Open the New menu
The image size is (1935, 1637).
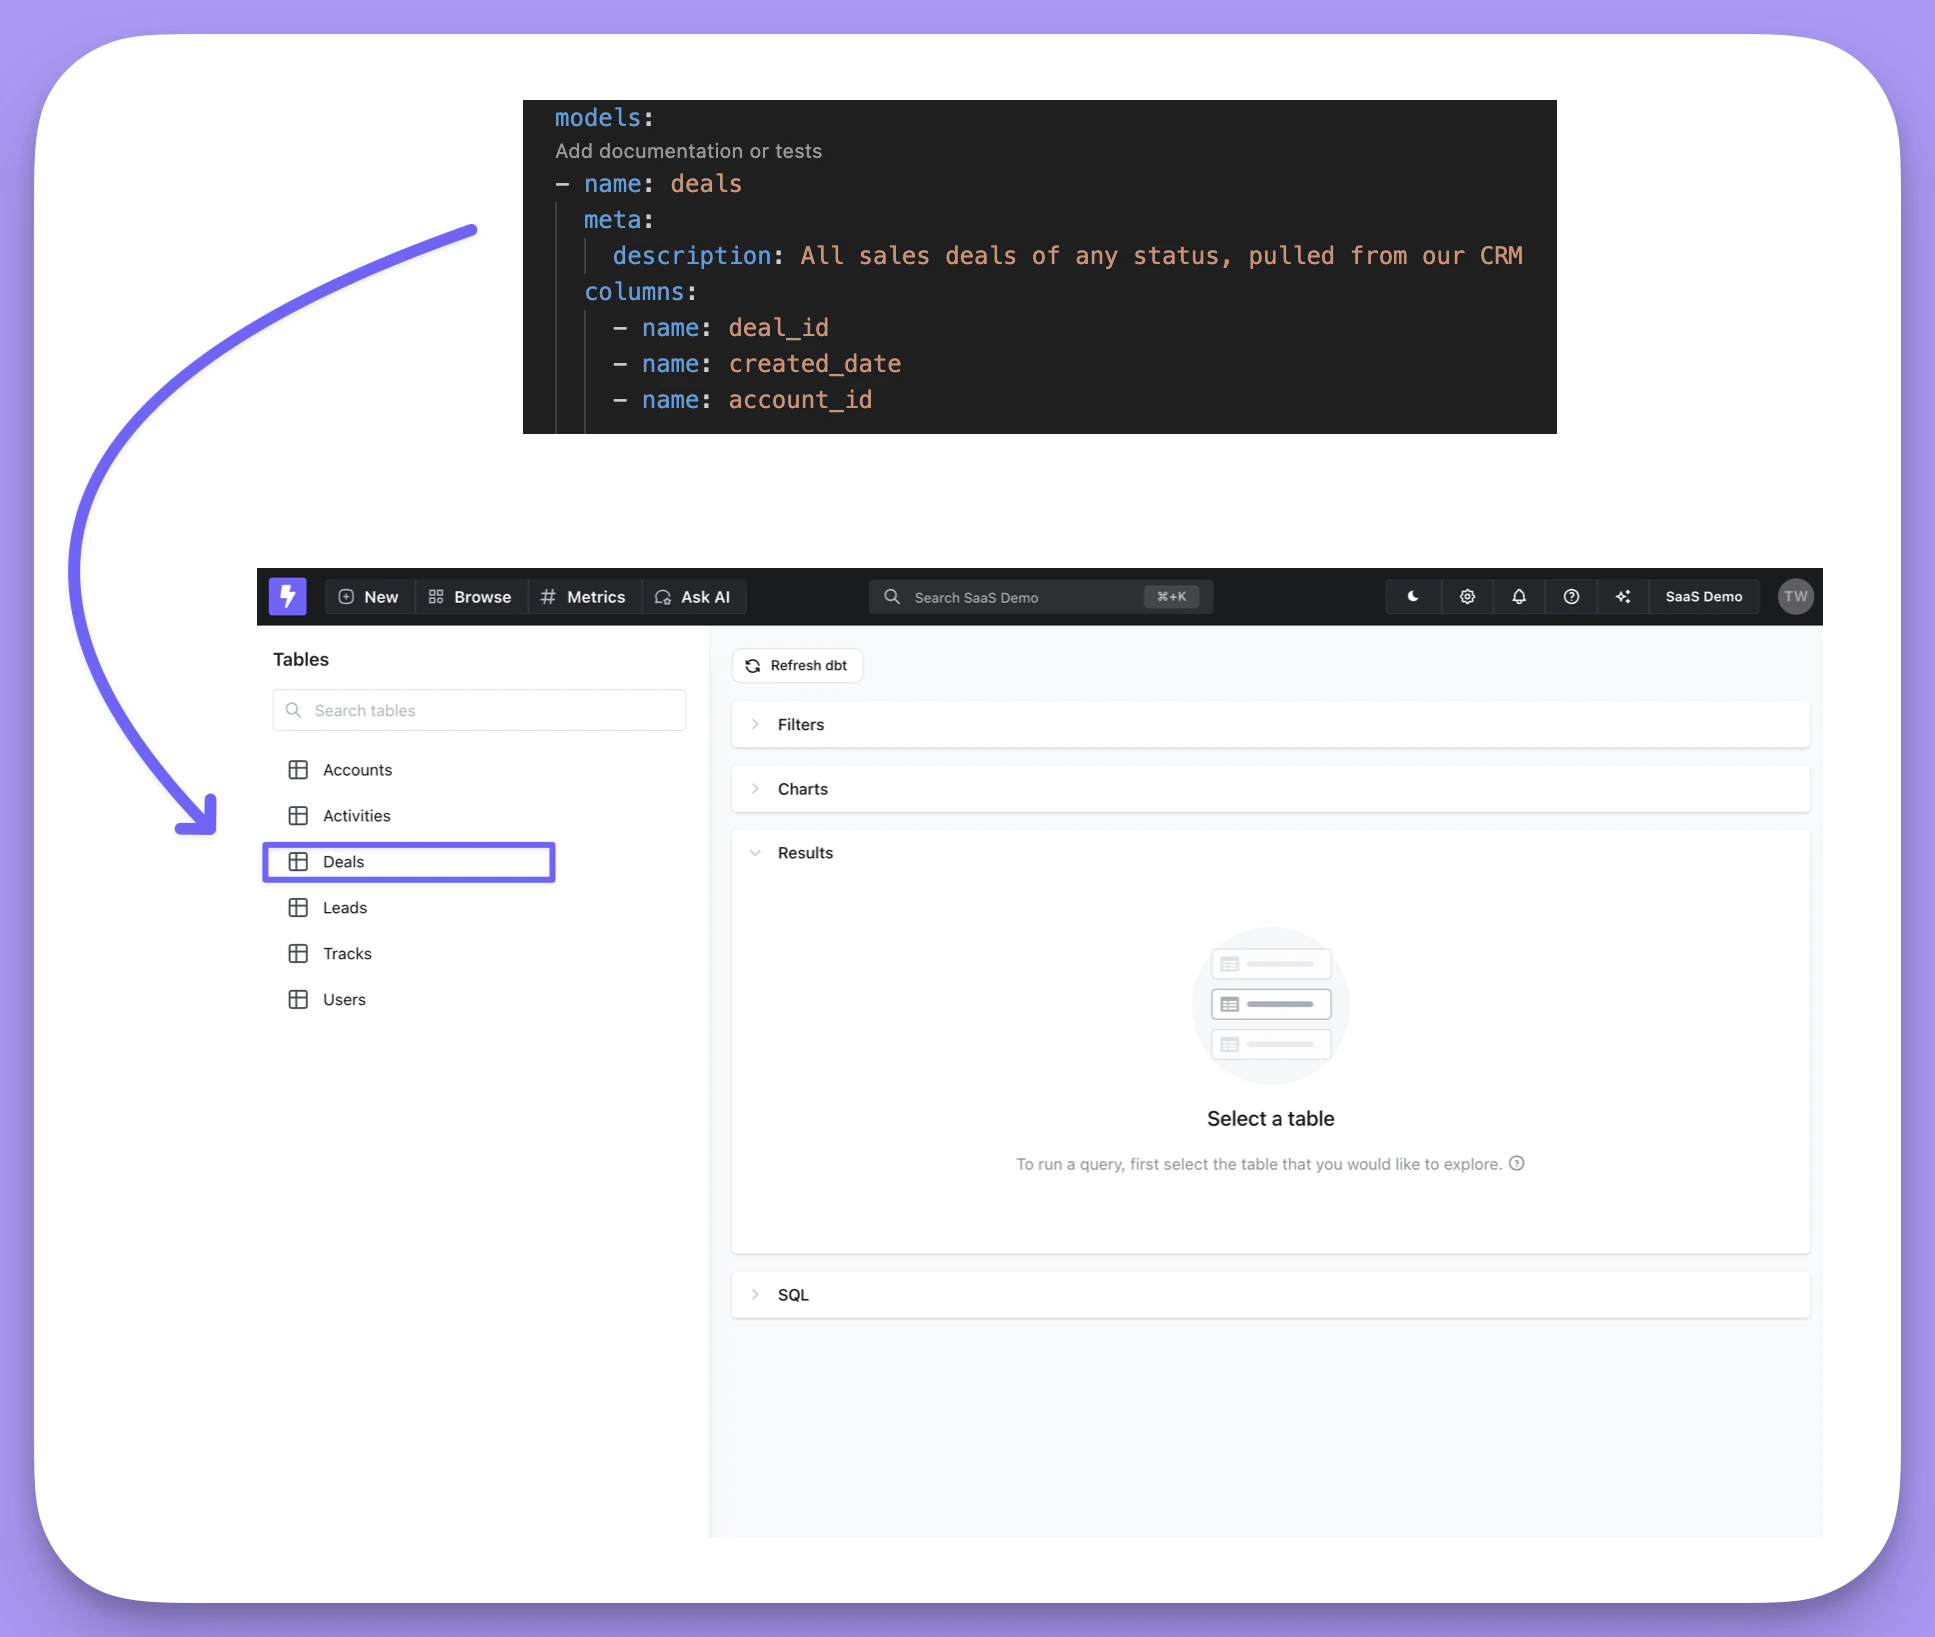click(x=369, y=597)
